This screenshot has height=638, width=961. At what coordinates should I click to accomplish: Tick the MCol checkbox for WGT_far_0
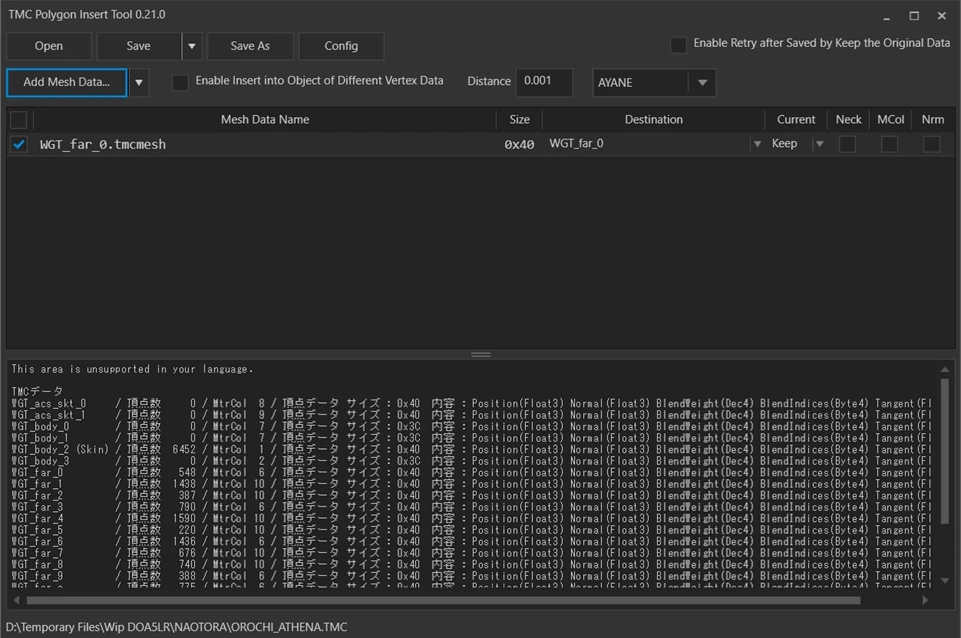point(889,144)
